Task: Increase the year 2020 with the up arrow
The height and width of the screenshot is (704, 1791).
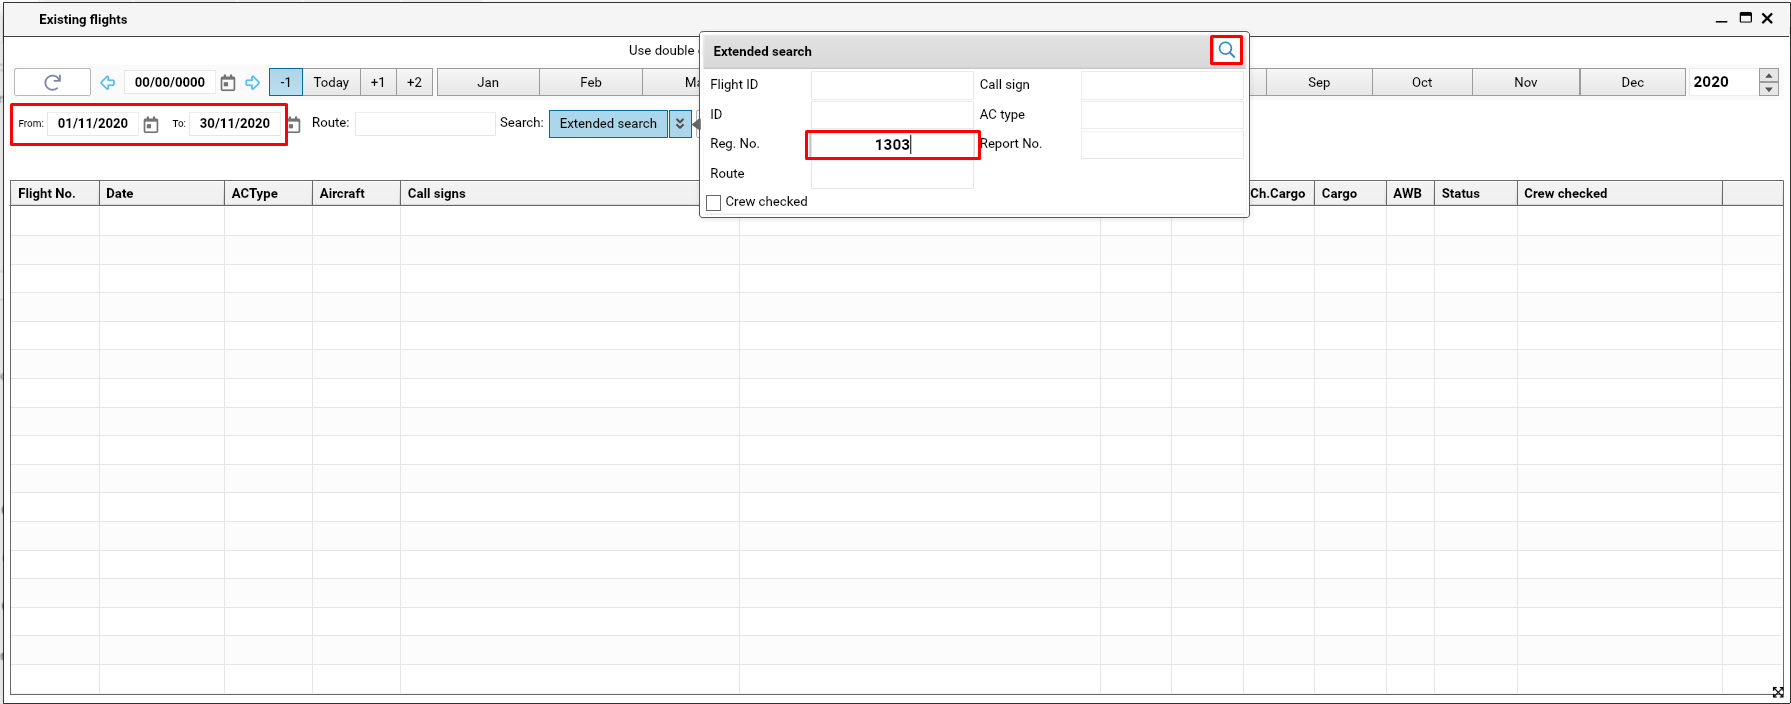Action: pos(1768,76)
